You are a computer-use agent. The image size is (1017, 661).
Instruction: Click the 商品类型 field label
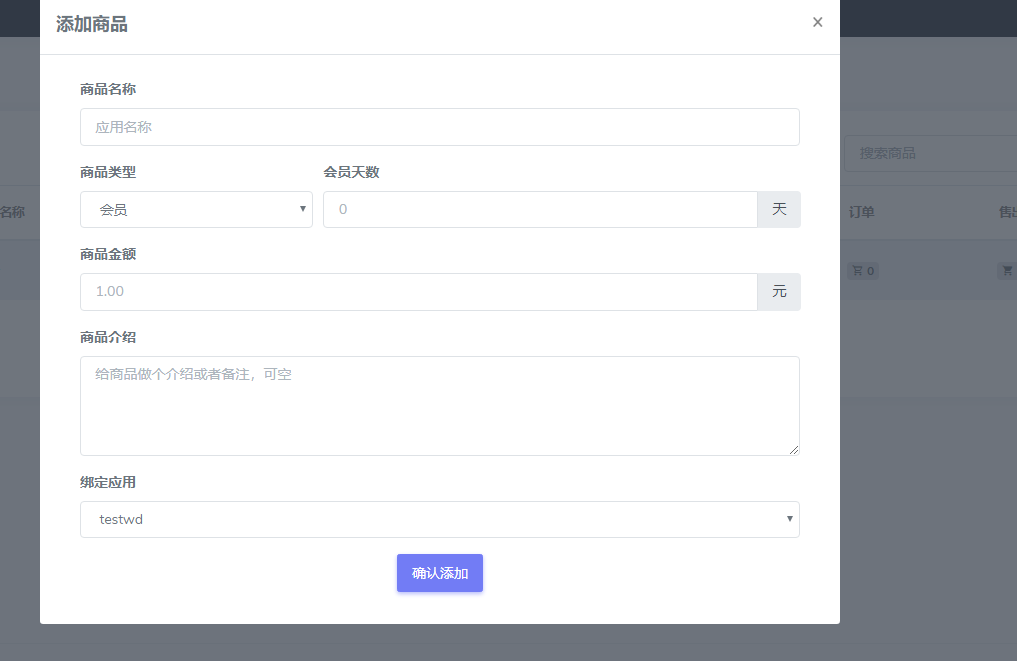(x=108, y=173)
